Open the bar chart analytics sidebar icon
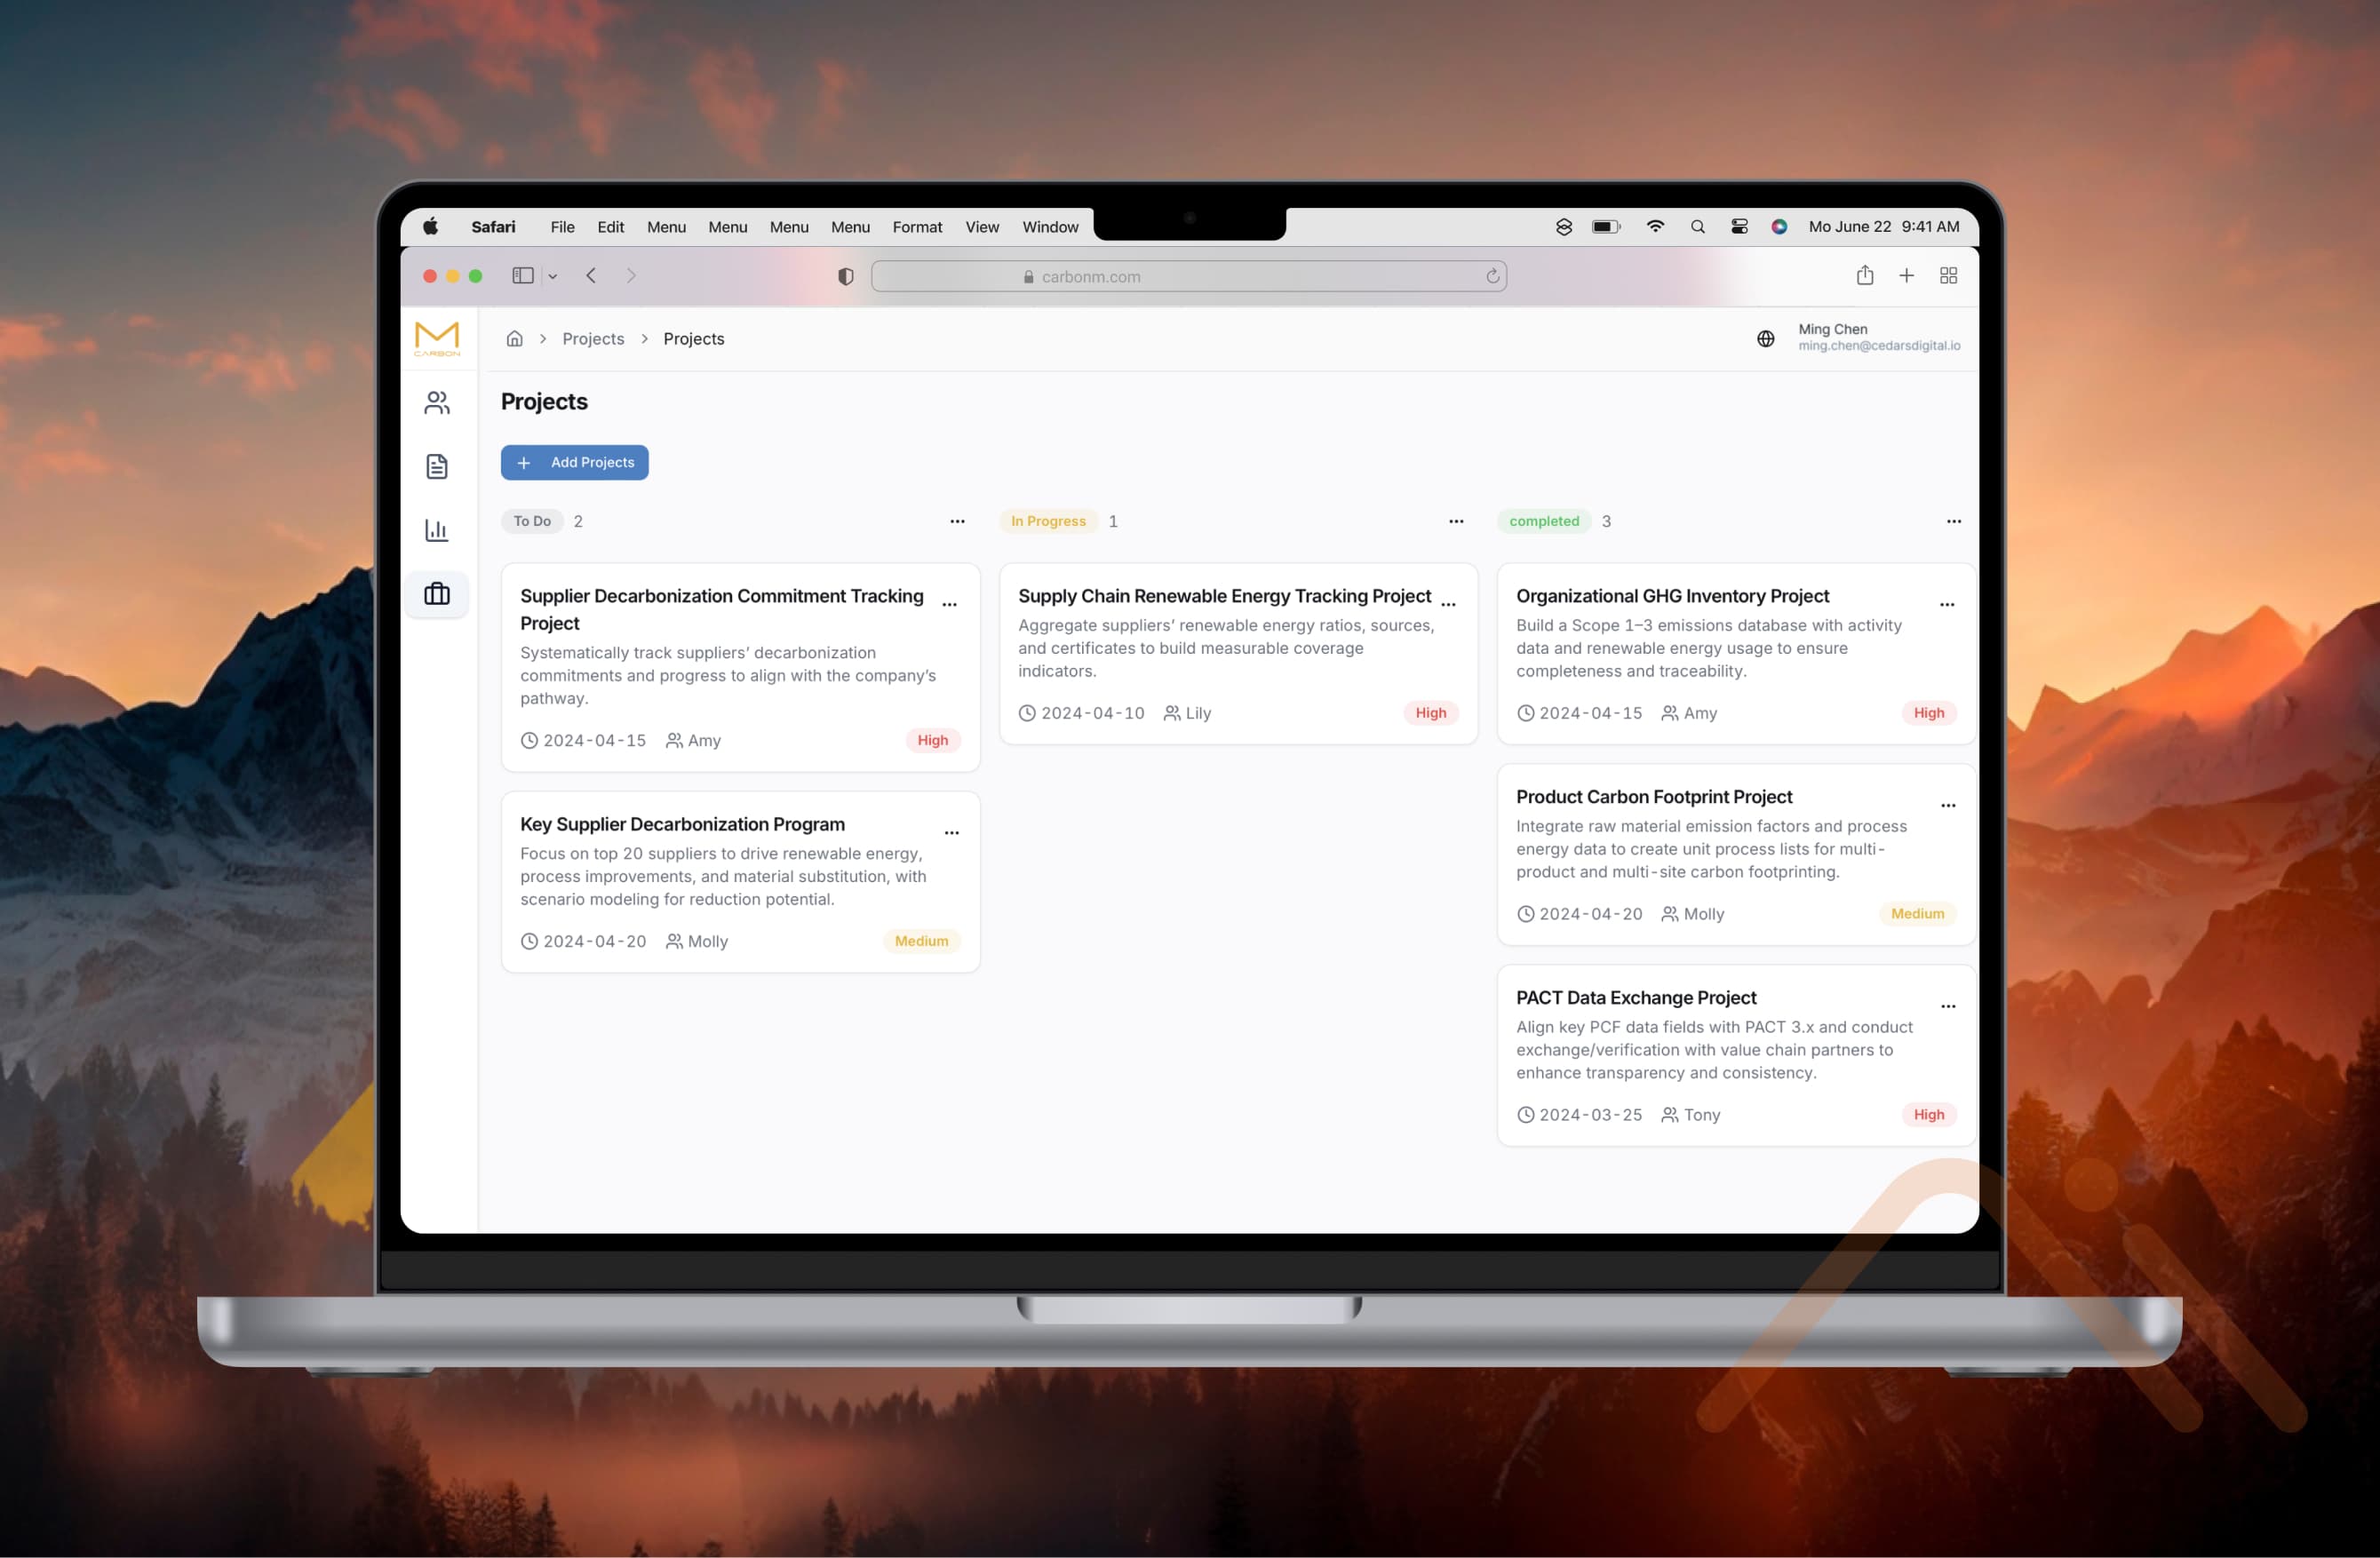Viewport: 2380px width, 1558px height. tap(437, 530)
